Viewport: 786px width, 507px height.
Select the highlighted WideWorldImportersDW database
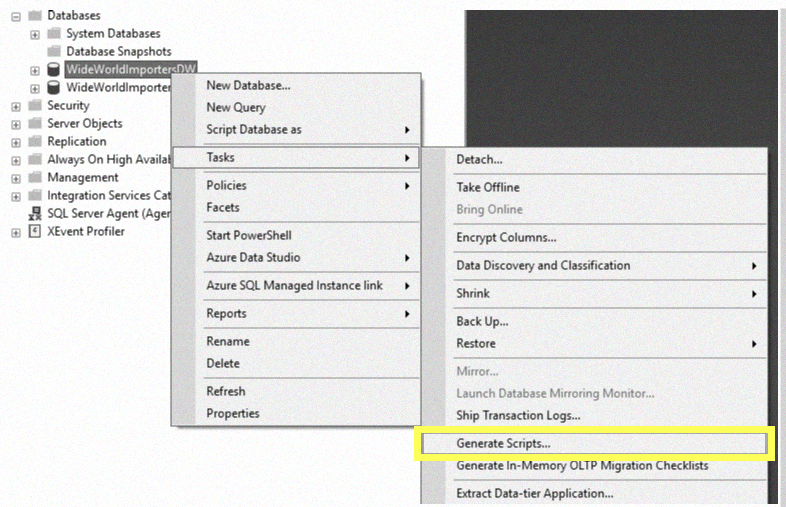coord(131,69)
